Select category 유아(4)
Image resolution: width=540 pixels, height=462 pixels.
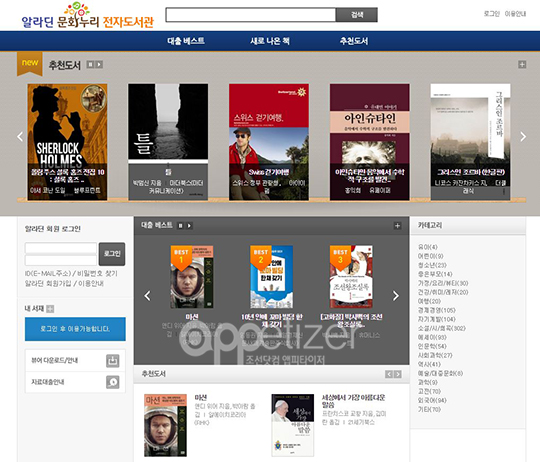tap(428, 247)
